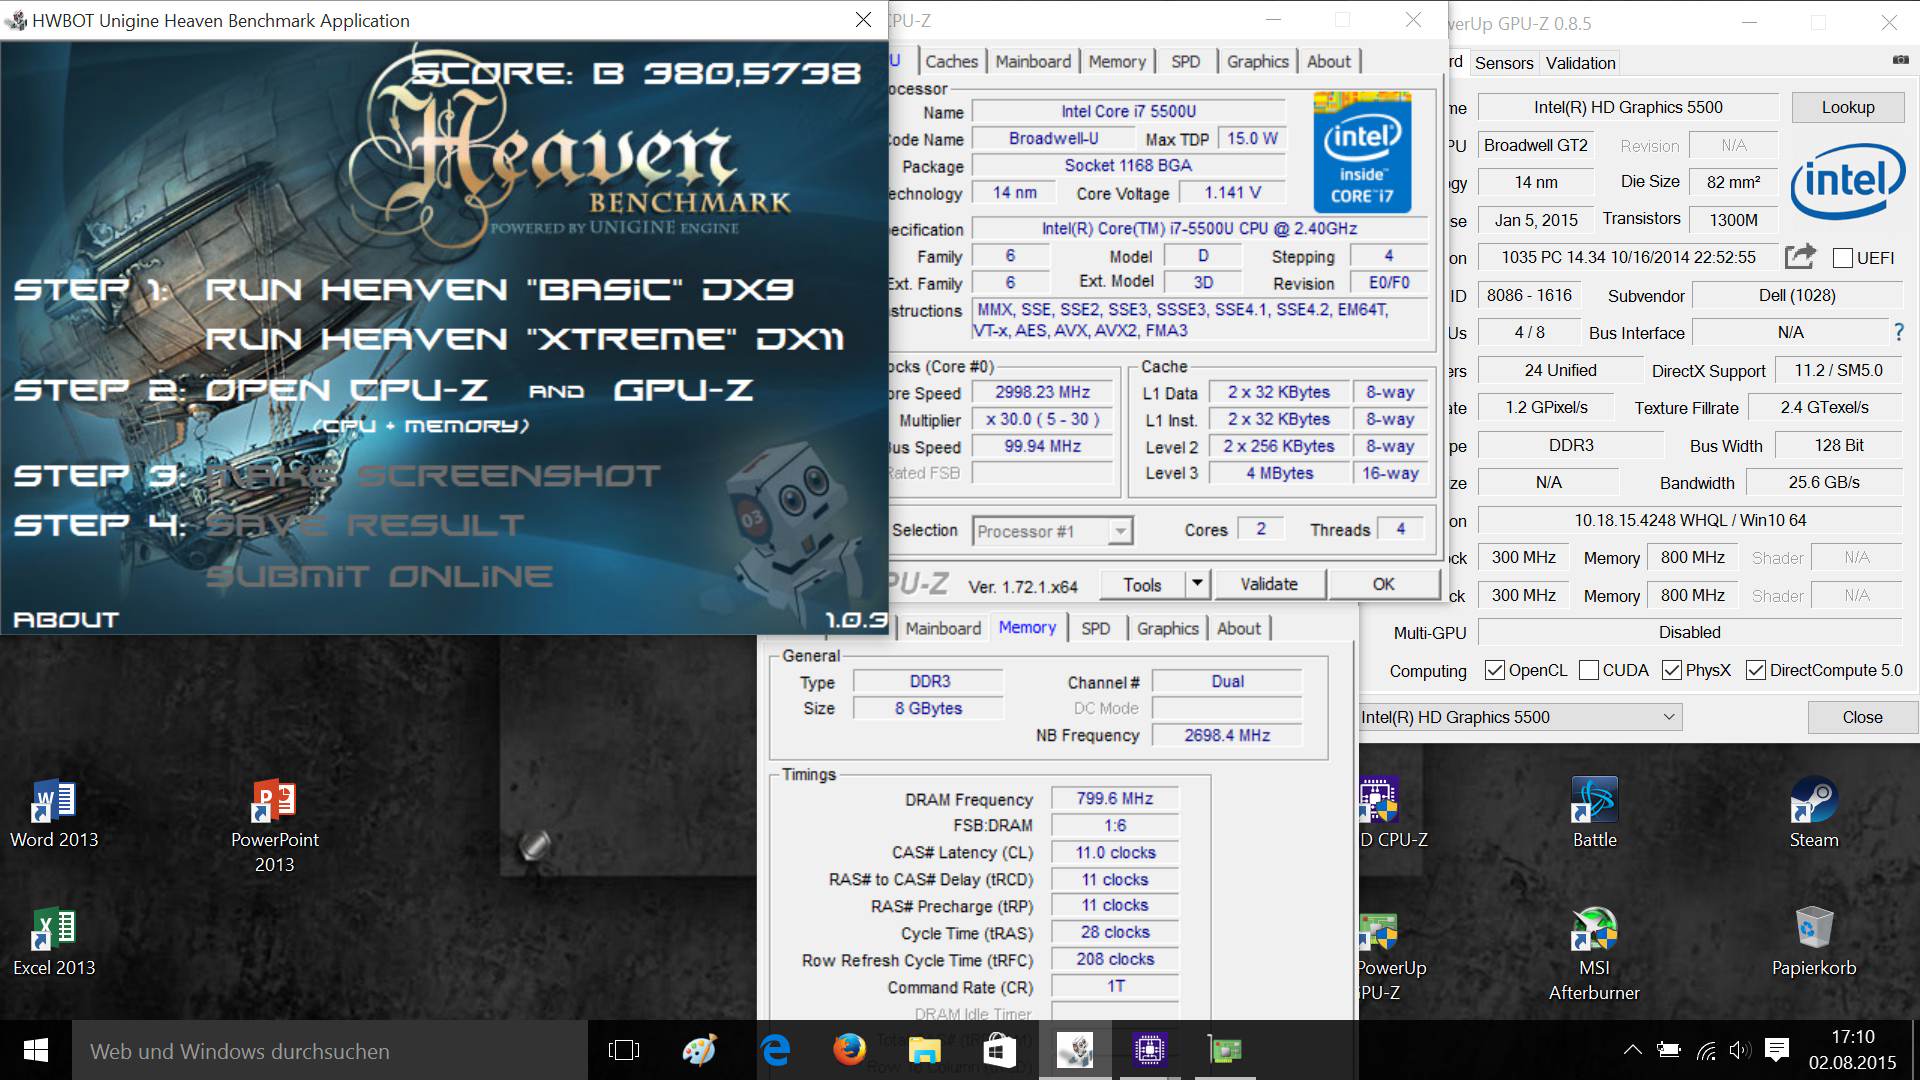This screenshot has height=1080, width=1920.
Task: Switch to the Validation tab in GPU-Z
Action: [x=1580, y=63]
